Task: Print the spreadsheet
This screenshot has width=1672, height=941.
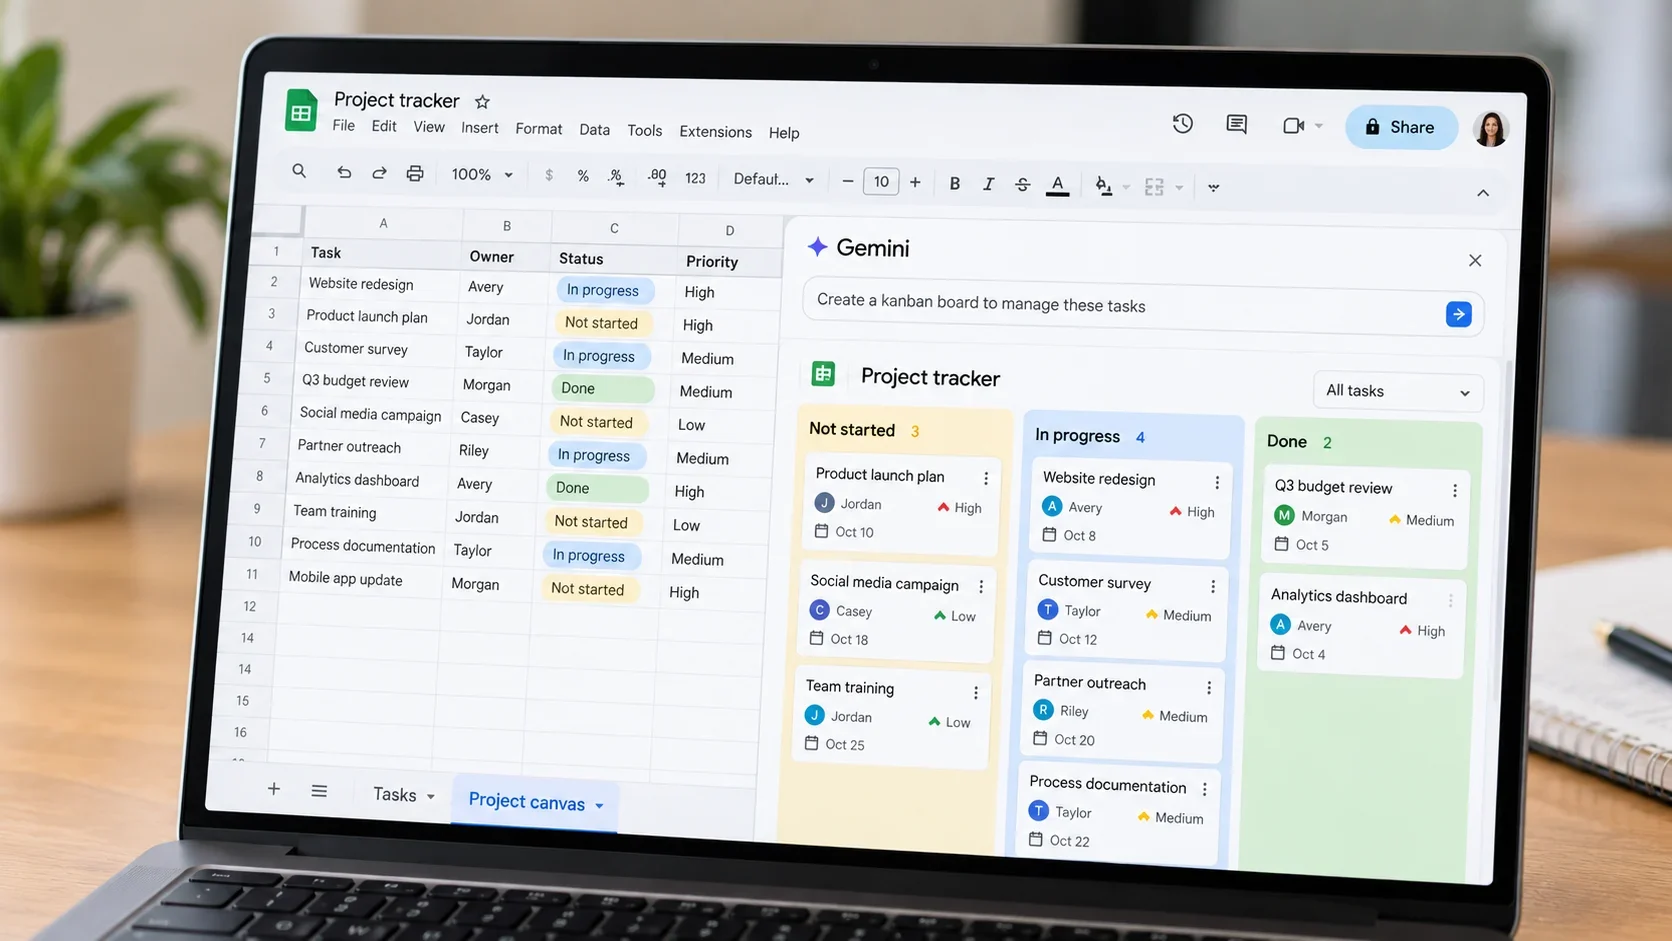Action: [415, 174]
